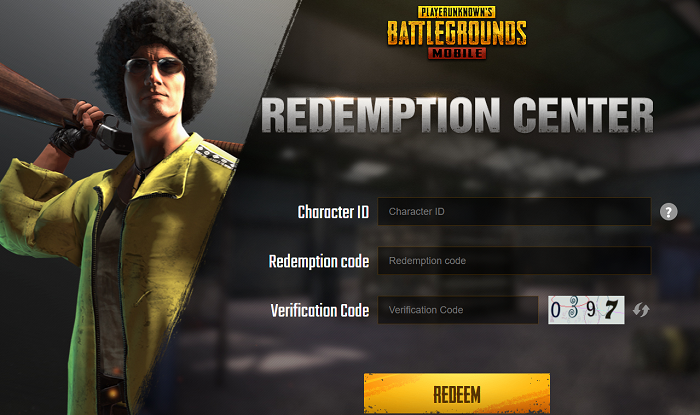Focus the Redemption code input field
This screenshot has width=700, height=415.
click(514, 261)
